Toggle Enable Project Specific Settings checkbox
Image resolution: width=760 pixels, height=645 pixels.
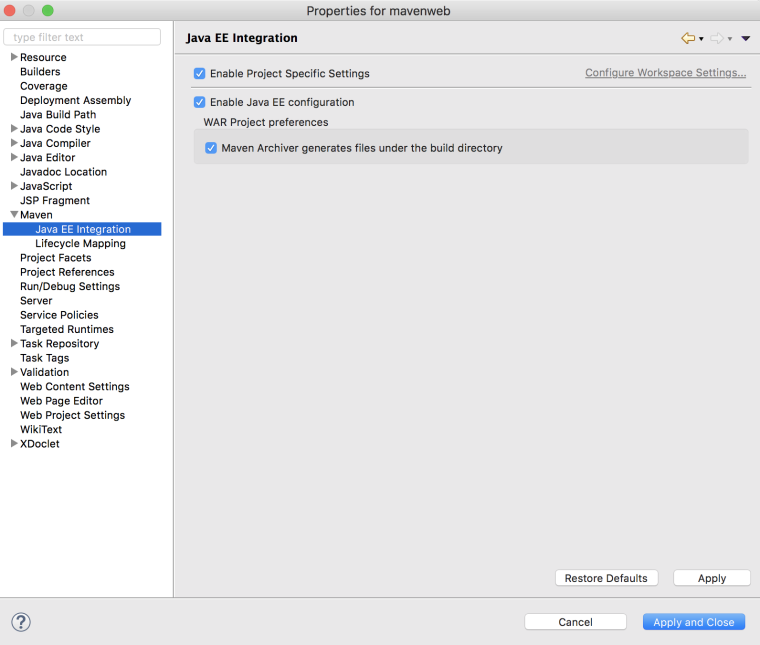point(199,74)
